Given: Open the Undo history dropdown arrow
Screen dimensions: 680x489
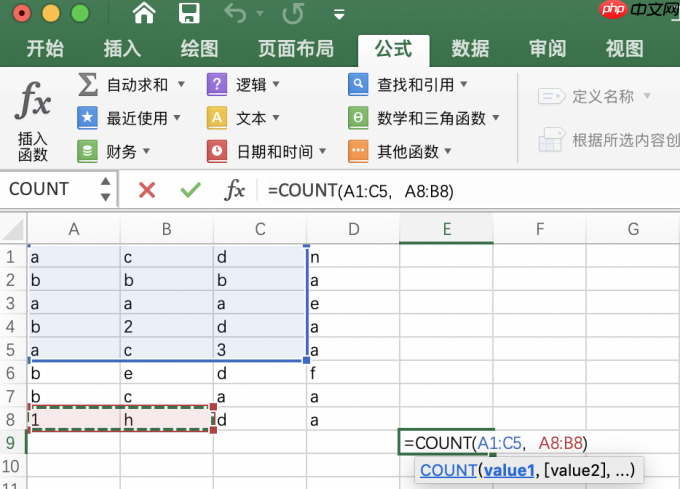Looking at the screenshot, I should (260, 13).
